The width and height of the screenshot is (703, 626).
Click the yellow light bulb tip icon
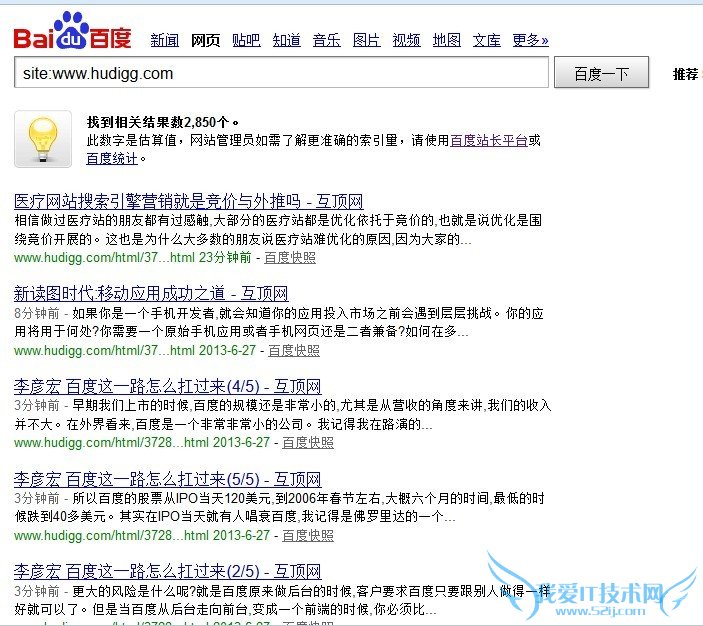click(43, 139)
